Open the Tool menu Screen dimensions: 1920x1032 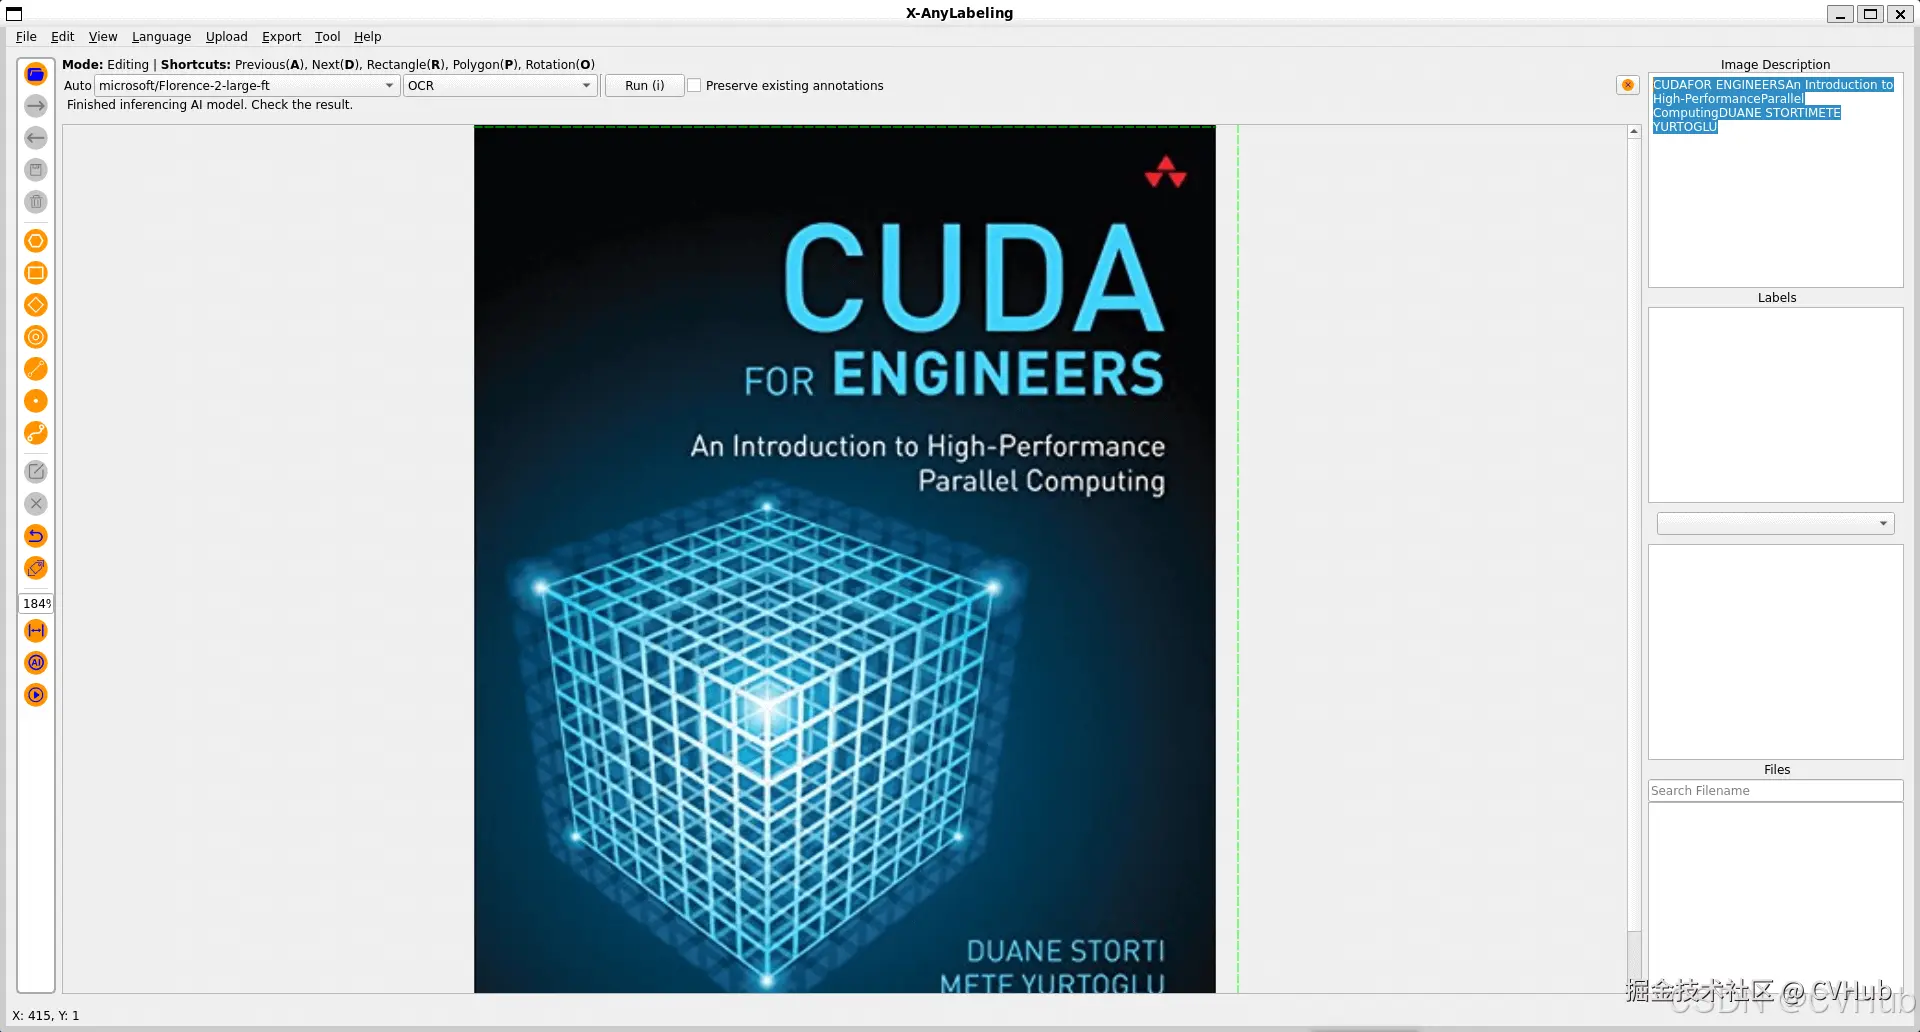[x=328, y=37]
